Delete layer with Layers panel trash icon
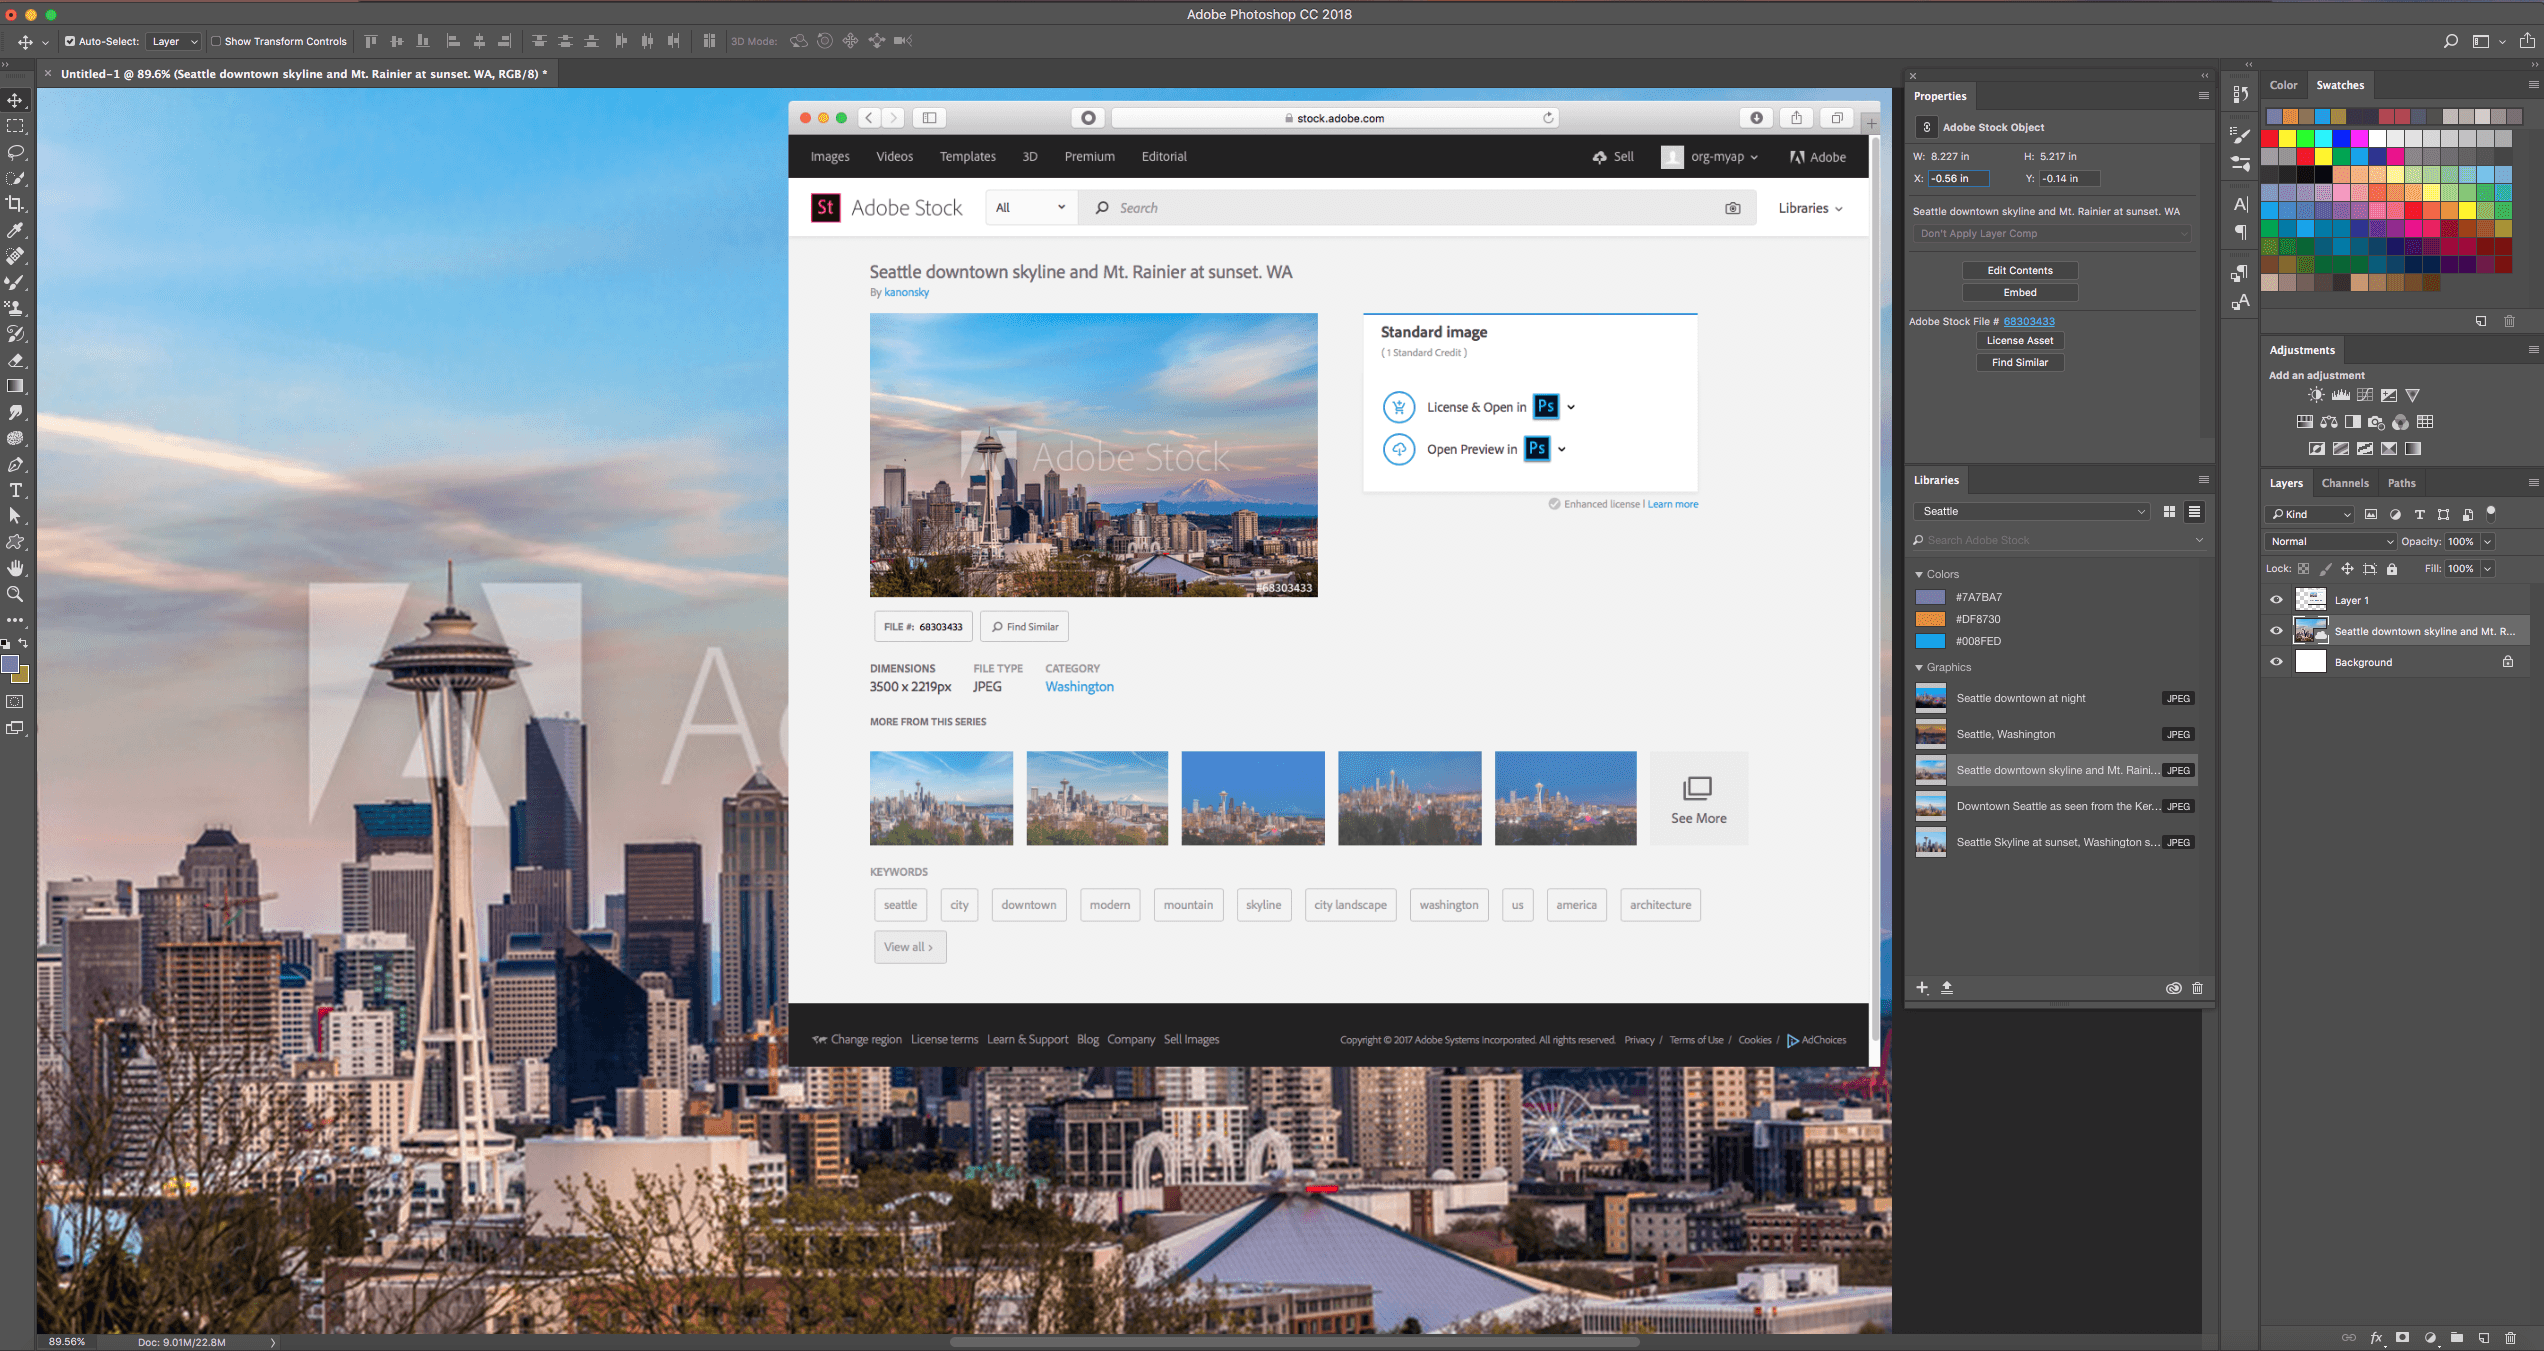This screenshot has height=1351, width=2544. click(x=2510, y=1337)
